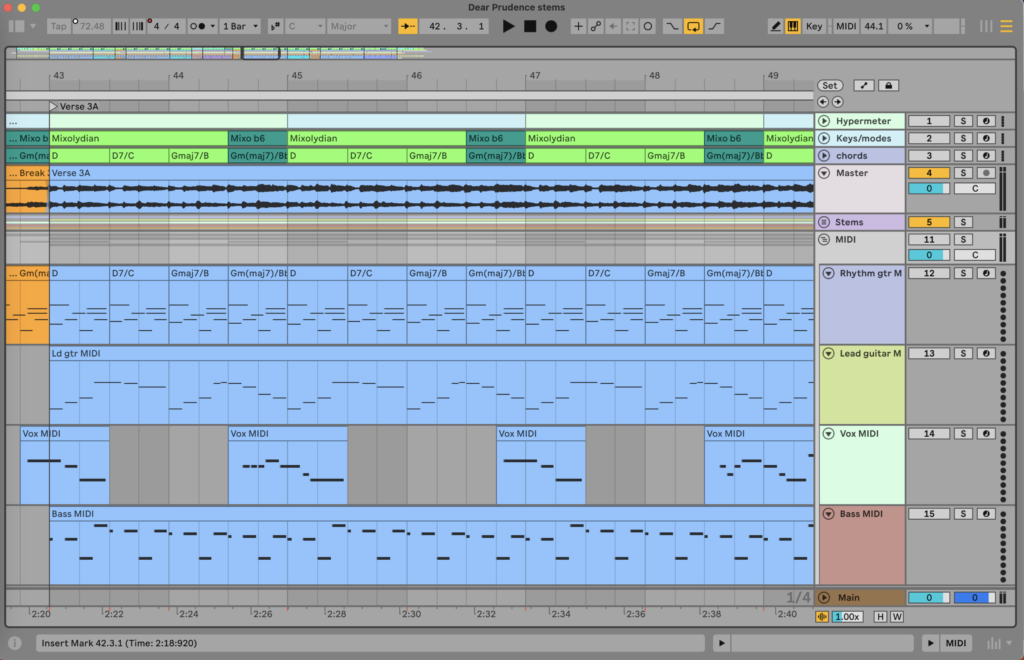Image resolution: width=1024 pixels, height=660 pixels.
Task: Toggle MIDI Arrangement Overdub plus icon
Action: click(578, 26)
